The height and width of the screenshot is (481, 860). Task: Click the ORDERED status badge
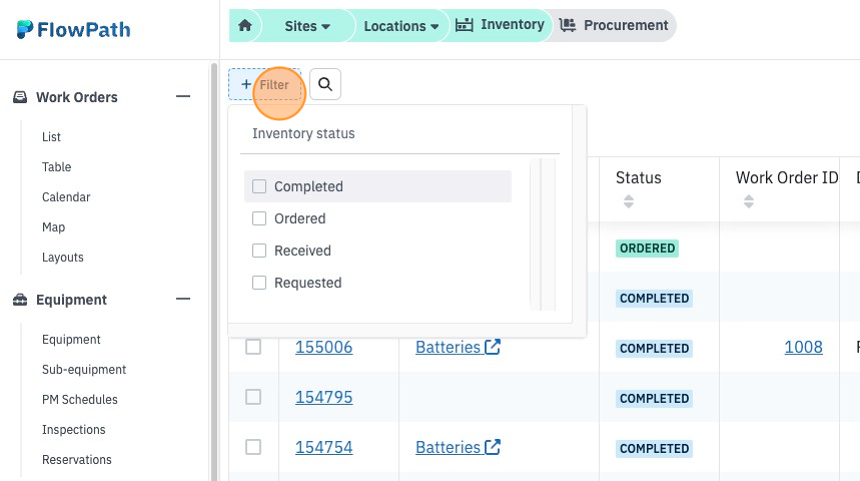coord(647,248)
